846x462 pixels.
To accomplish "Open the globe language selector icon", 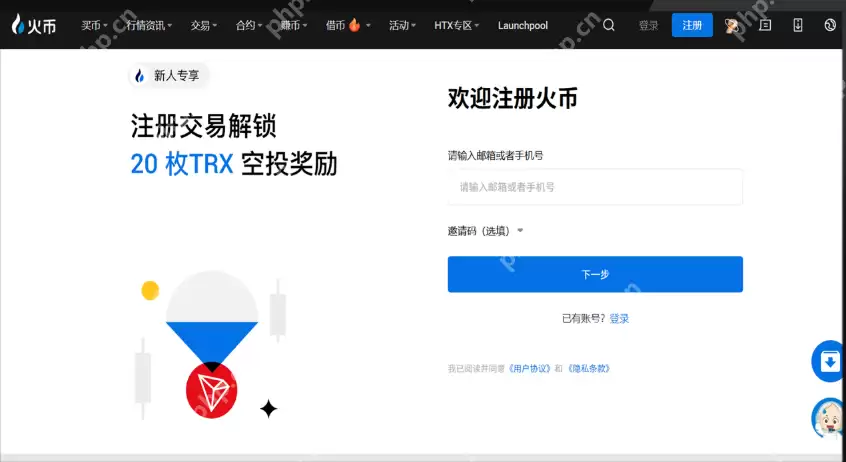I will coord(830,25).
